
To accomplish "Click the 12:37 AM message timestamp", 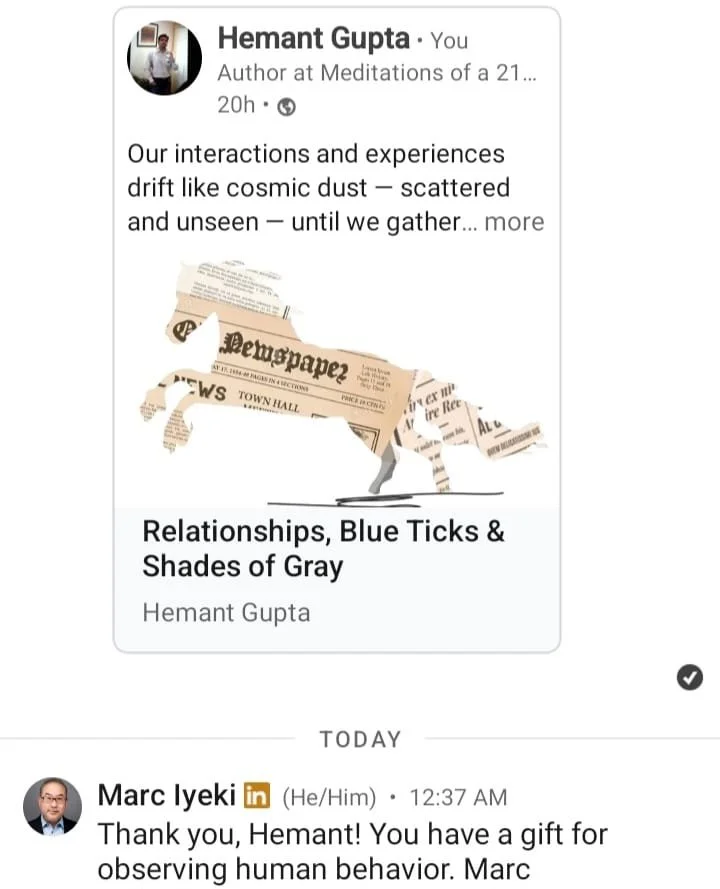I will pyautogui.click(x=458, y=797).
